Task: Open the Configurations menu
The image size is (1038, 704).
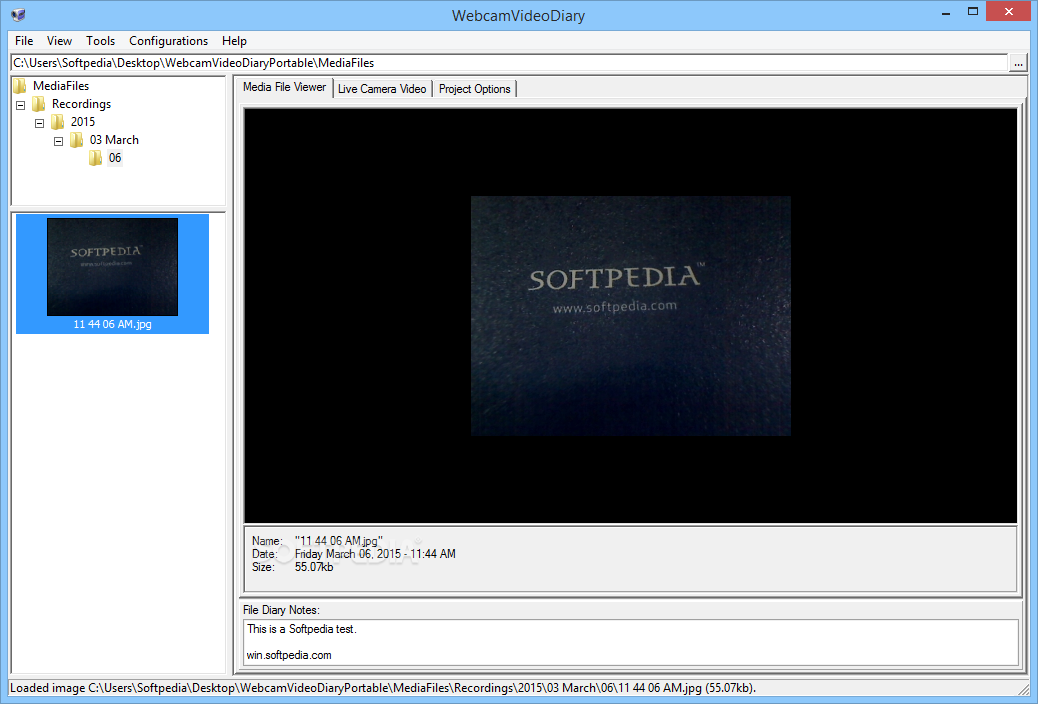Action: coord(168,41)
